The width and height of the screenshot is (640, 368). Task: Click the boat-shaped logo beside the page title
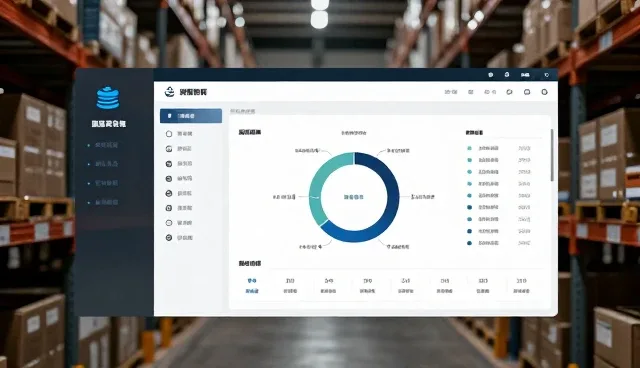pyautogui.click(x=169, y=92)
